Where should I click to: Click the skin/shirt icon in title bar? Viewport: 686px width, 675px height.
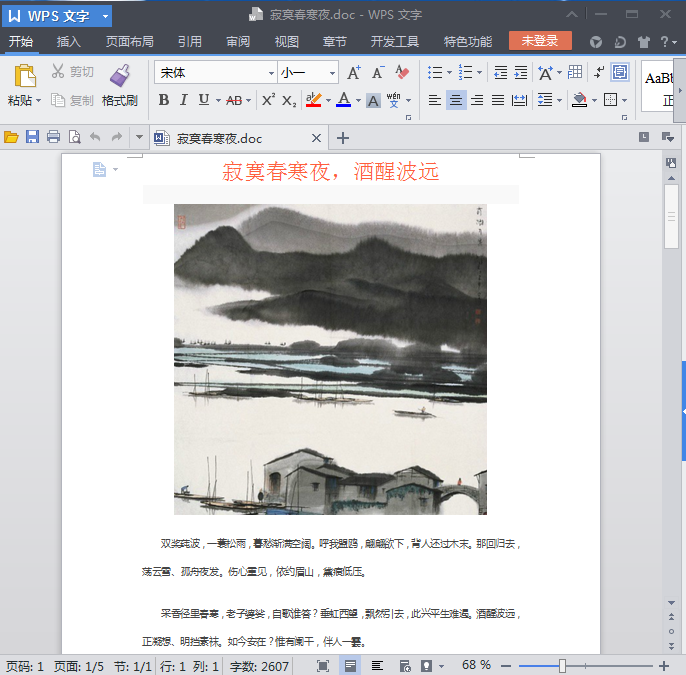coord(644,42)
